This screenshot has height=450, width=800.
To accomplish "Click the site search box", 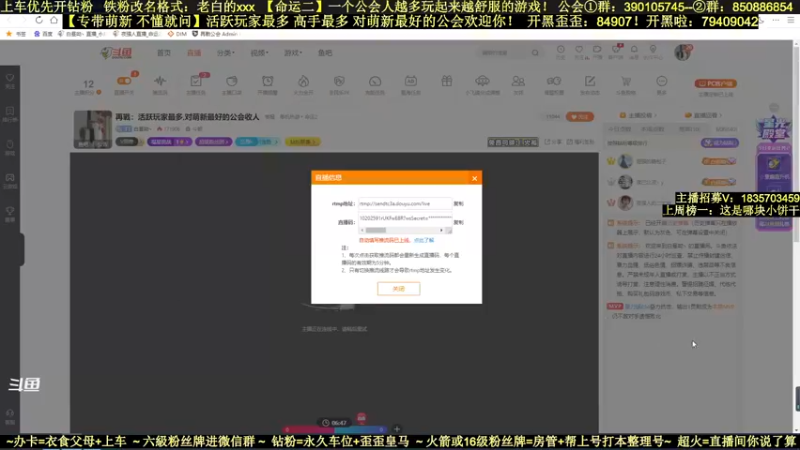I will coord(504,53).
